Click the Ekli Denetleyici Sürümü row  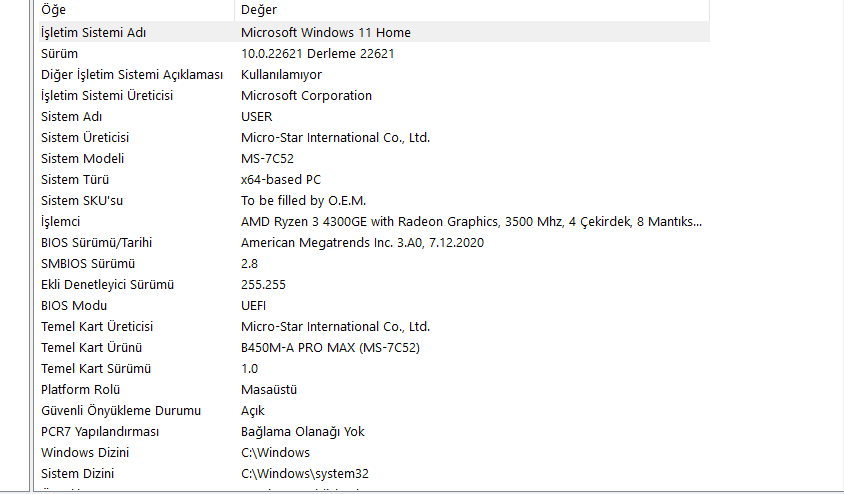(x=108, y=284)
